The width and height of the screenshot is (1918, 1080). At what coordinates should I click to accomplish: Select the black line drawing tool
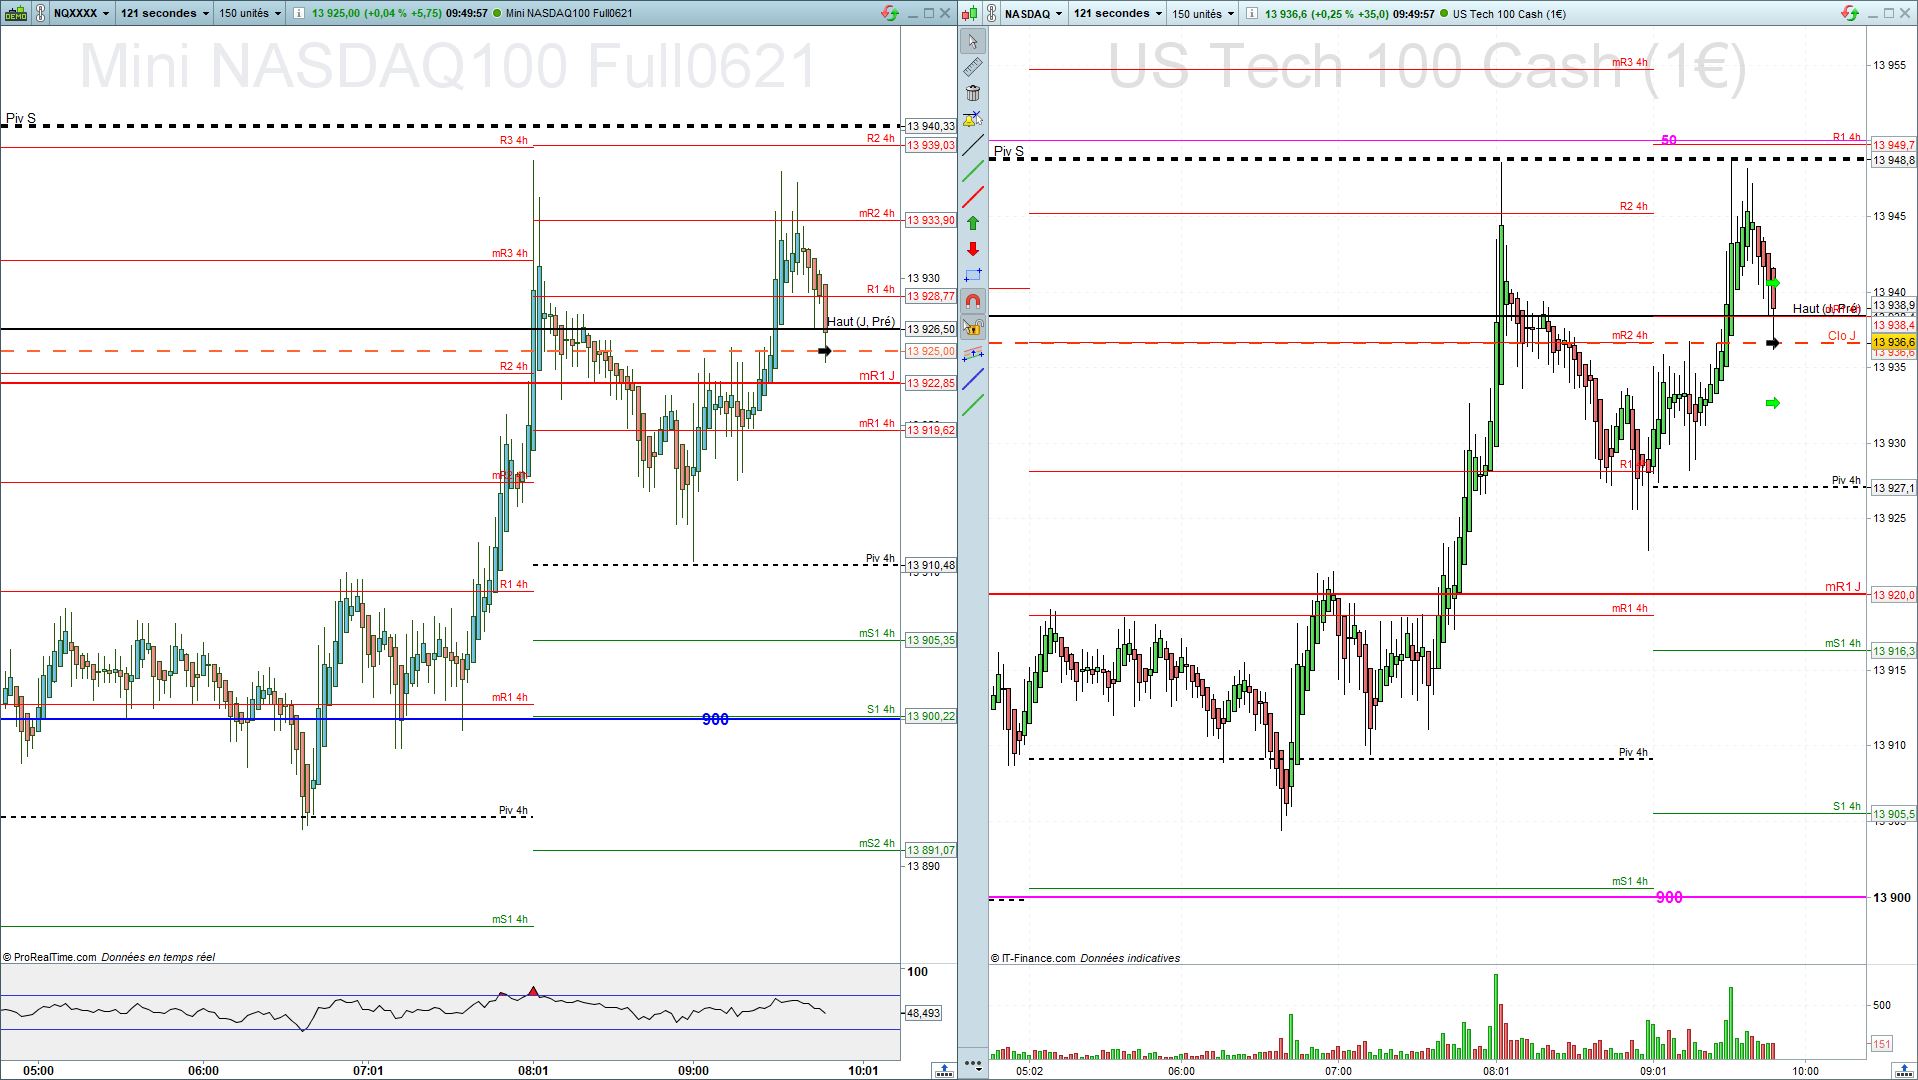click(x=972, y=146)
